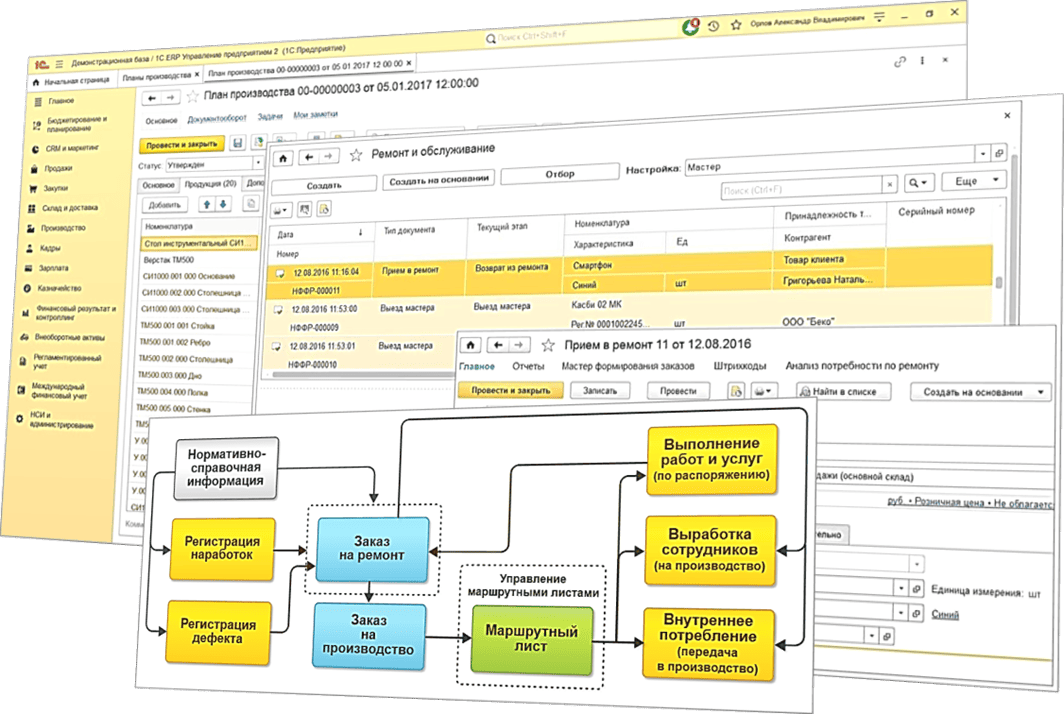Move row up with the blue up arrow
The image size is (1064, 714).
click(207, 204)
